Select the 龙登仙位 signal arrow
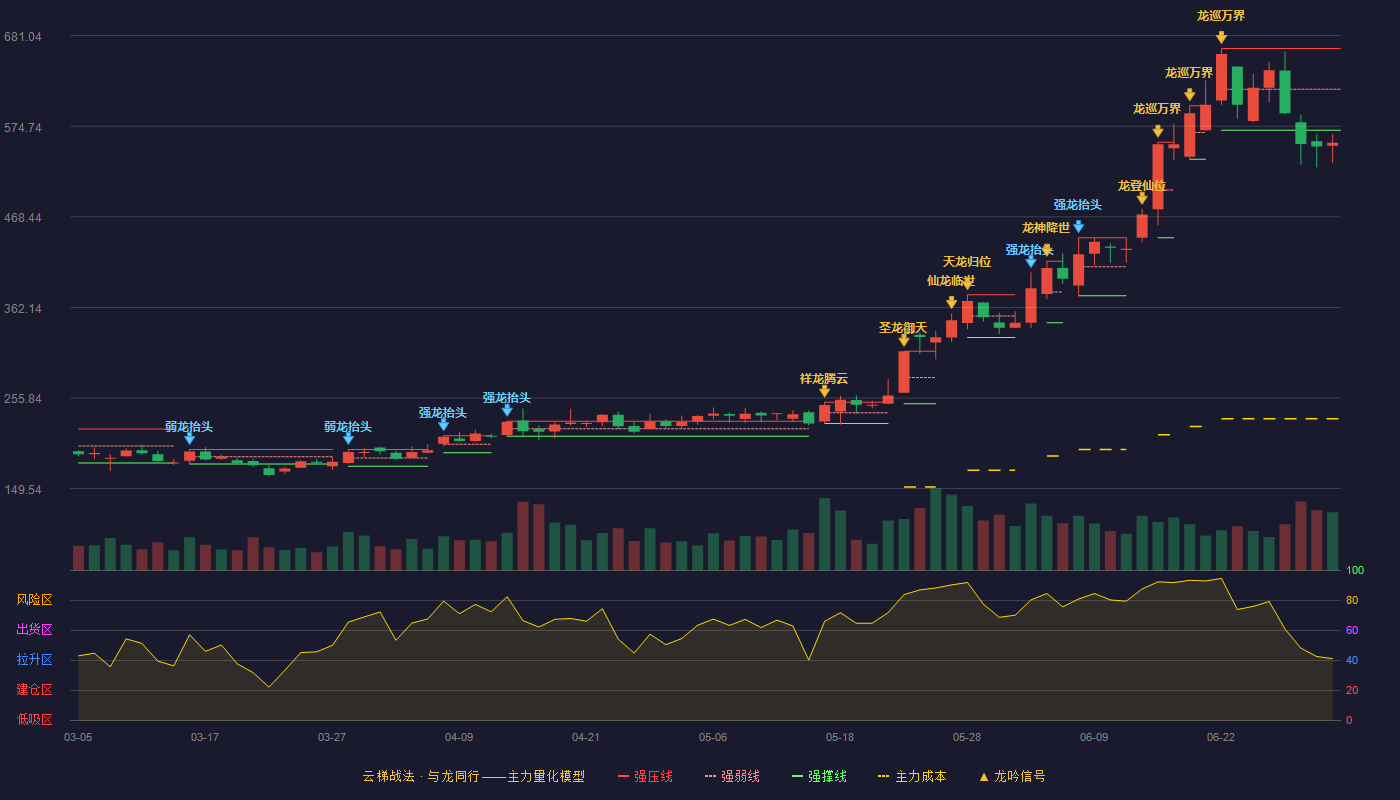 (x=1142, y=198)
